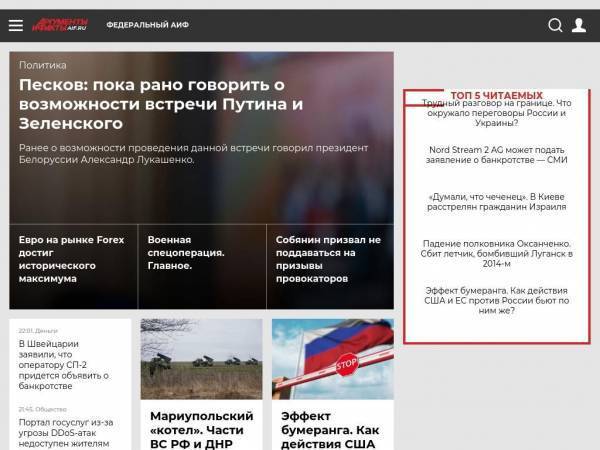Open Евро на рынке Forex article
The image size is (600, 450).
[x=72, y=259]
